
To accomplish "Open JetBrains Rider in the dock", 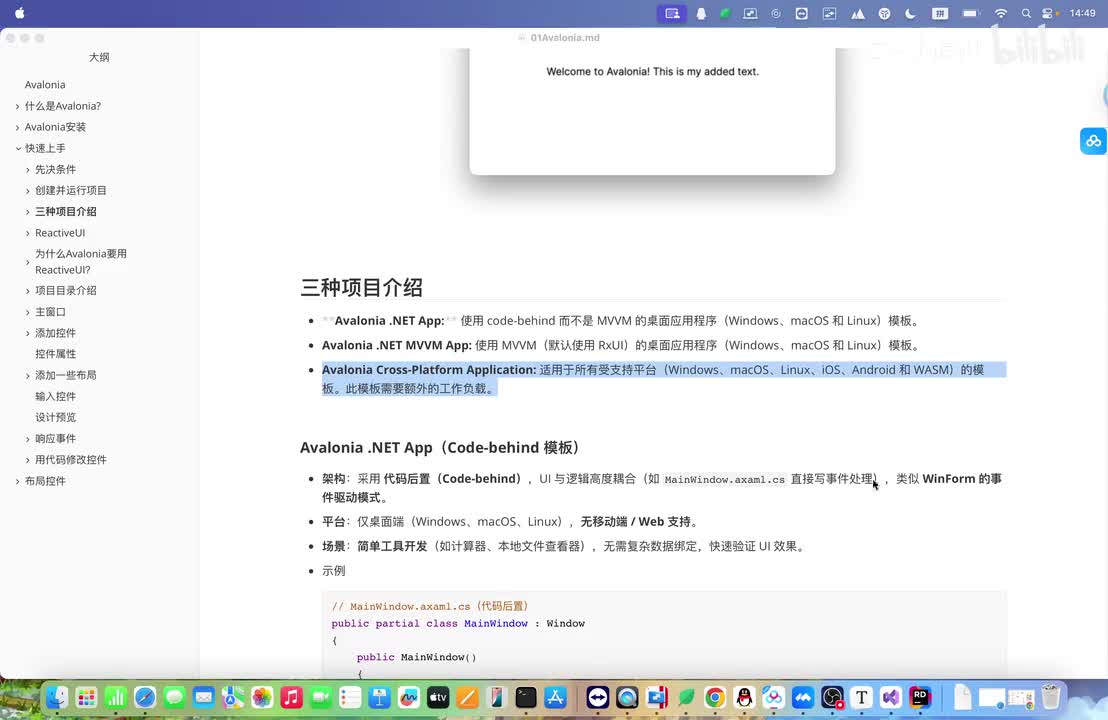I will (x=920, y=698).
